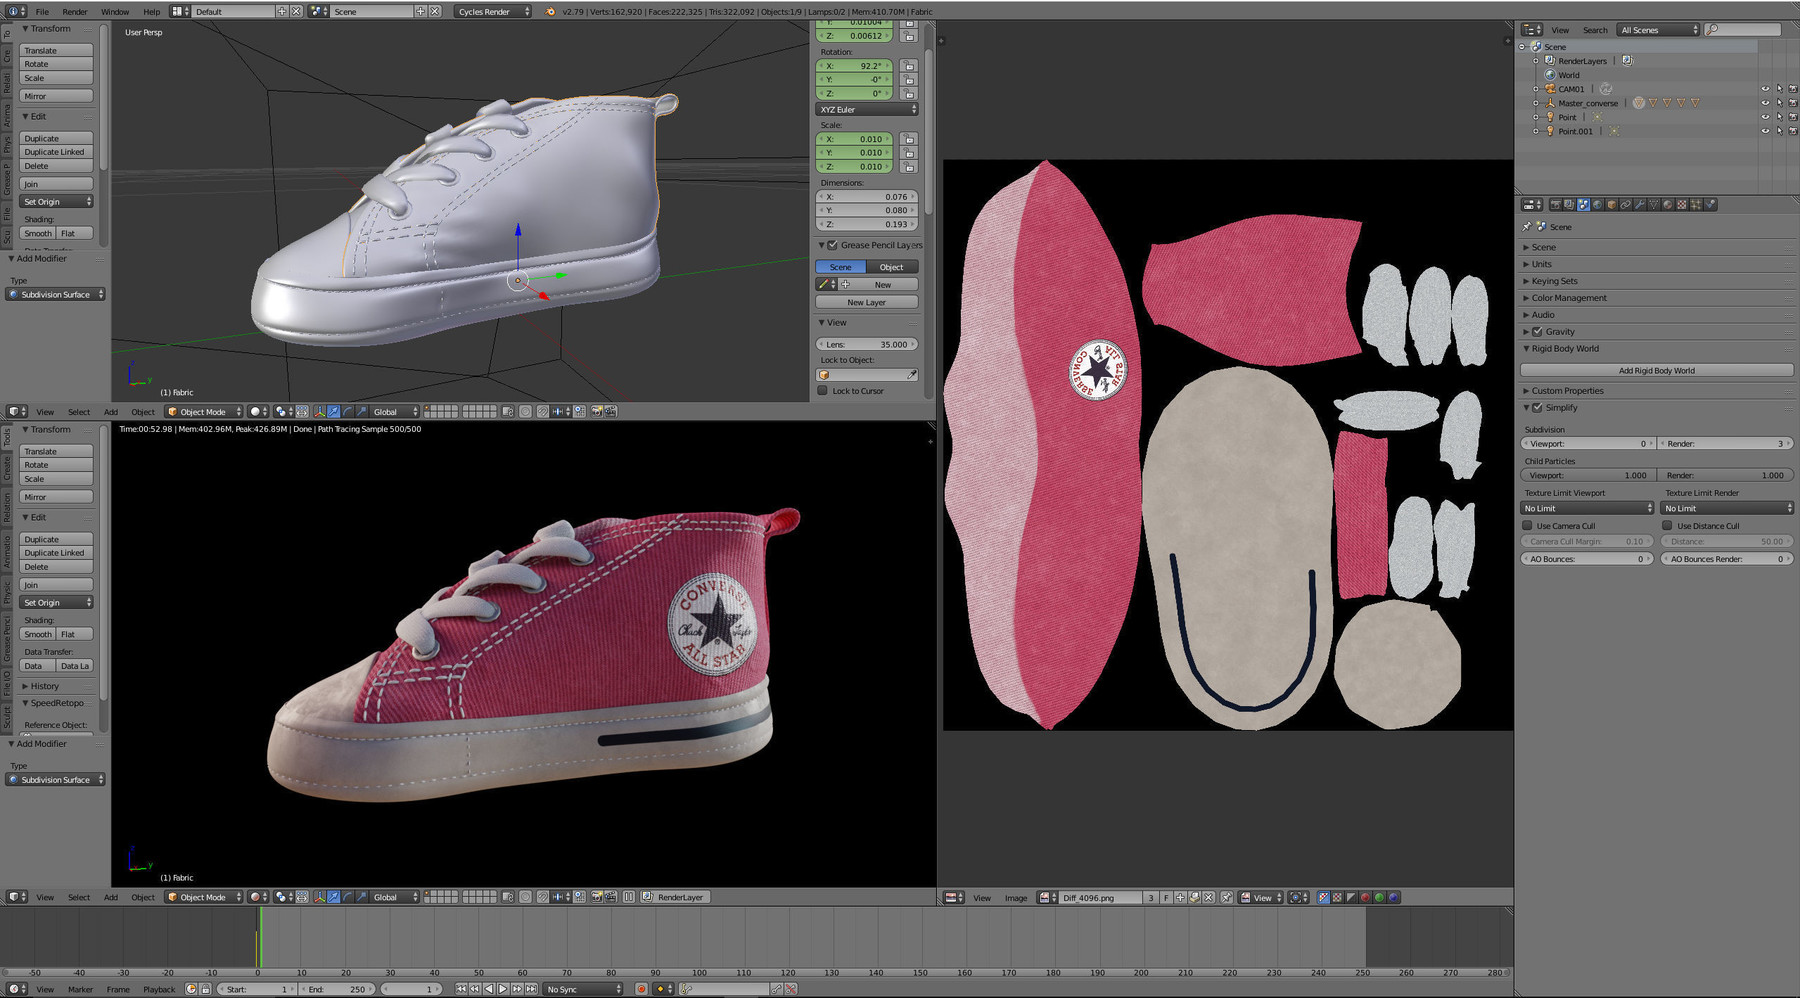Toggle the Lock to Cursor checkbox

pyautogui.click(x=823, y=391)
